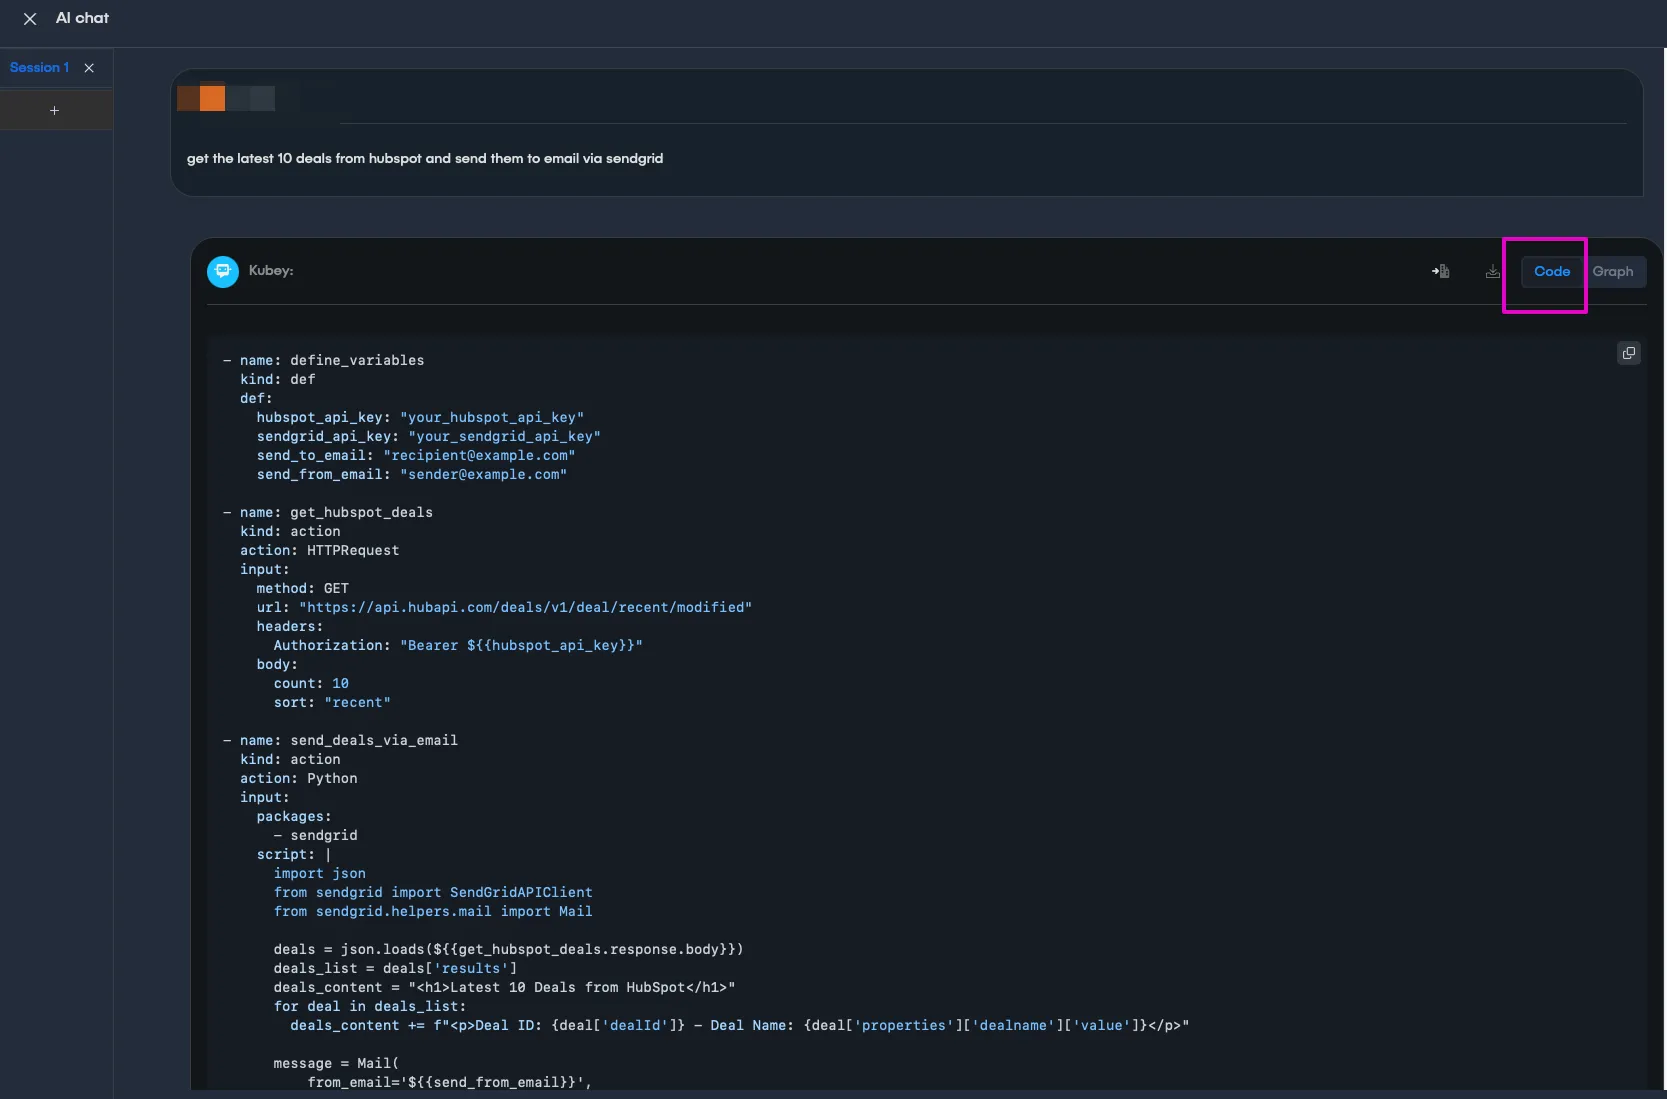Click the Authorization Bearer header value

pos(521,645)
